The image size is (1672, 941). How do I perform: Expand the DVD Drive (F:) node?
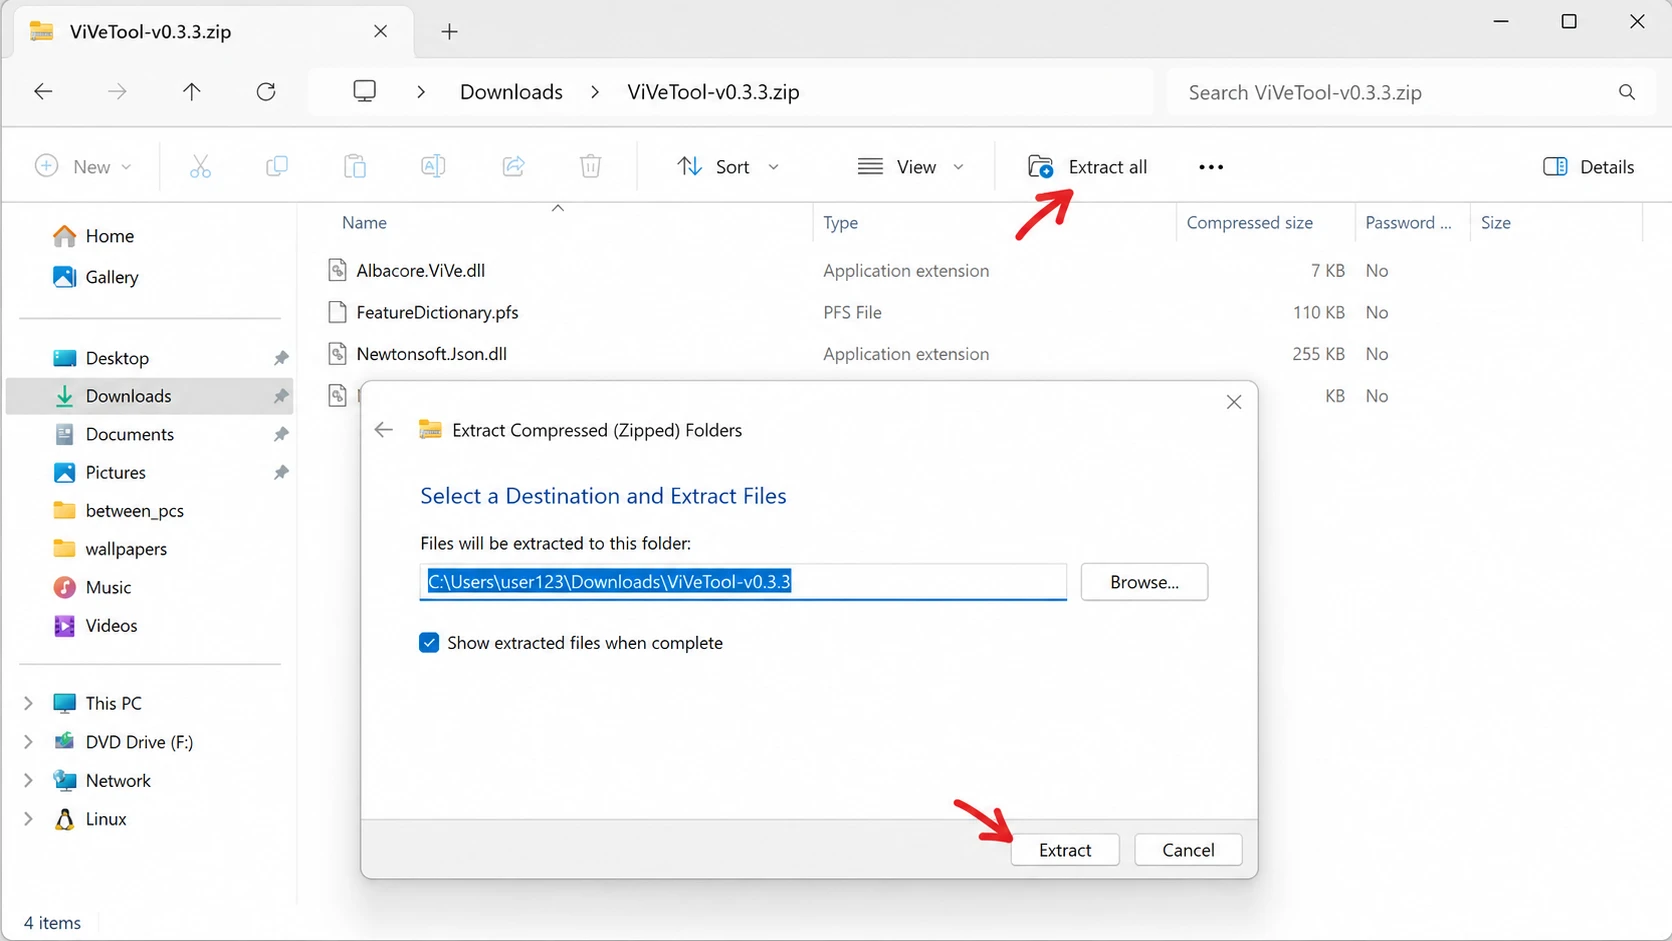(x=28, y=742)
